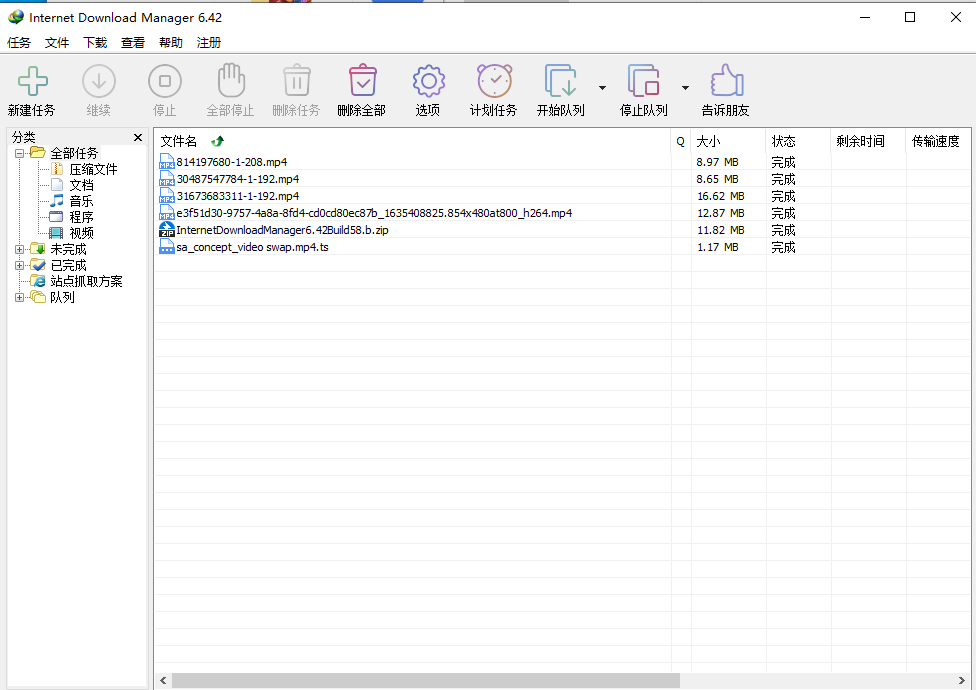
Task: Open the 帮助 menu
Action: 171,42
